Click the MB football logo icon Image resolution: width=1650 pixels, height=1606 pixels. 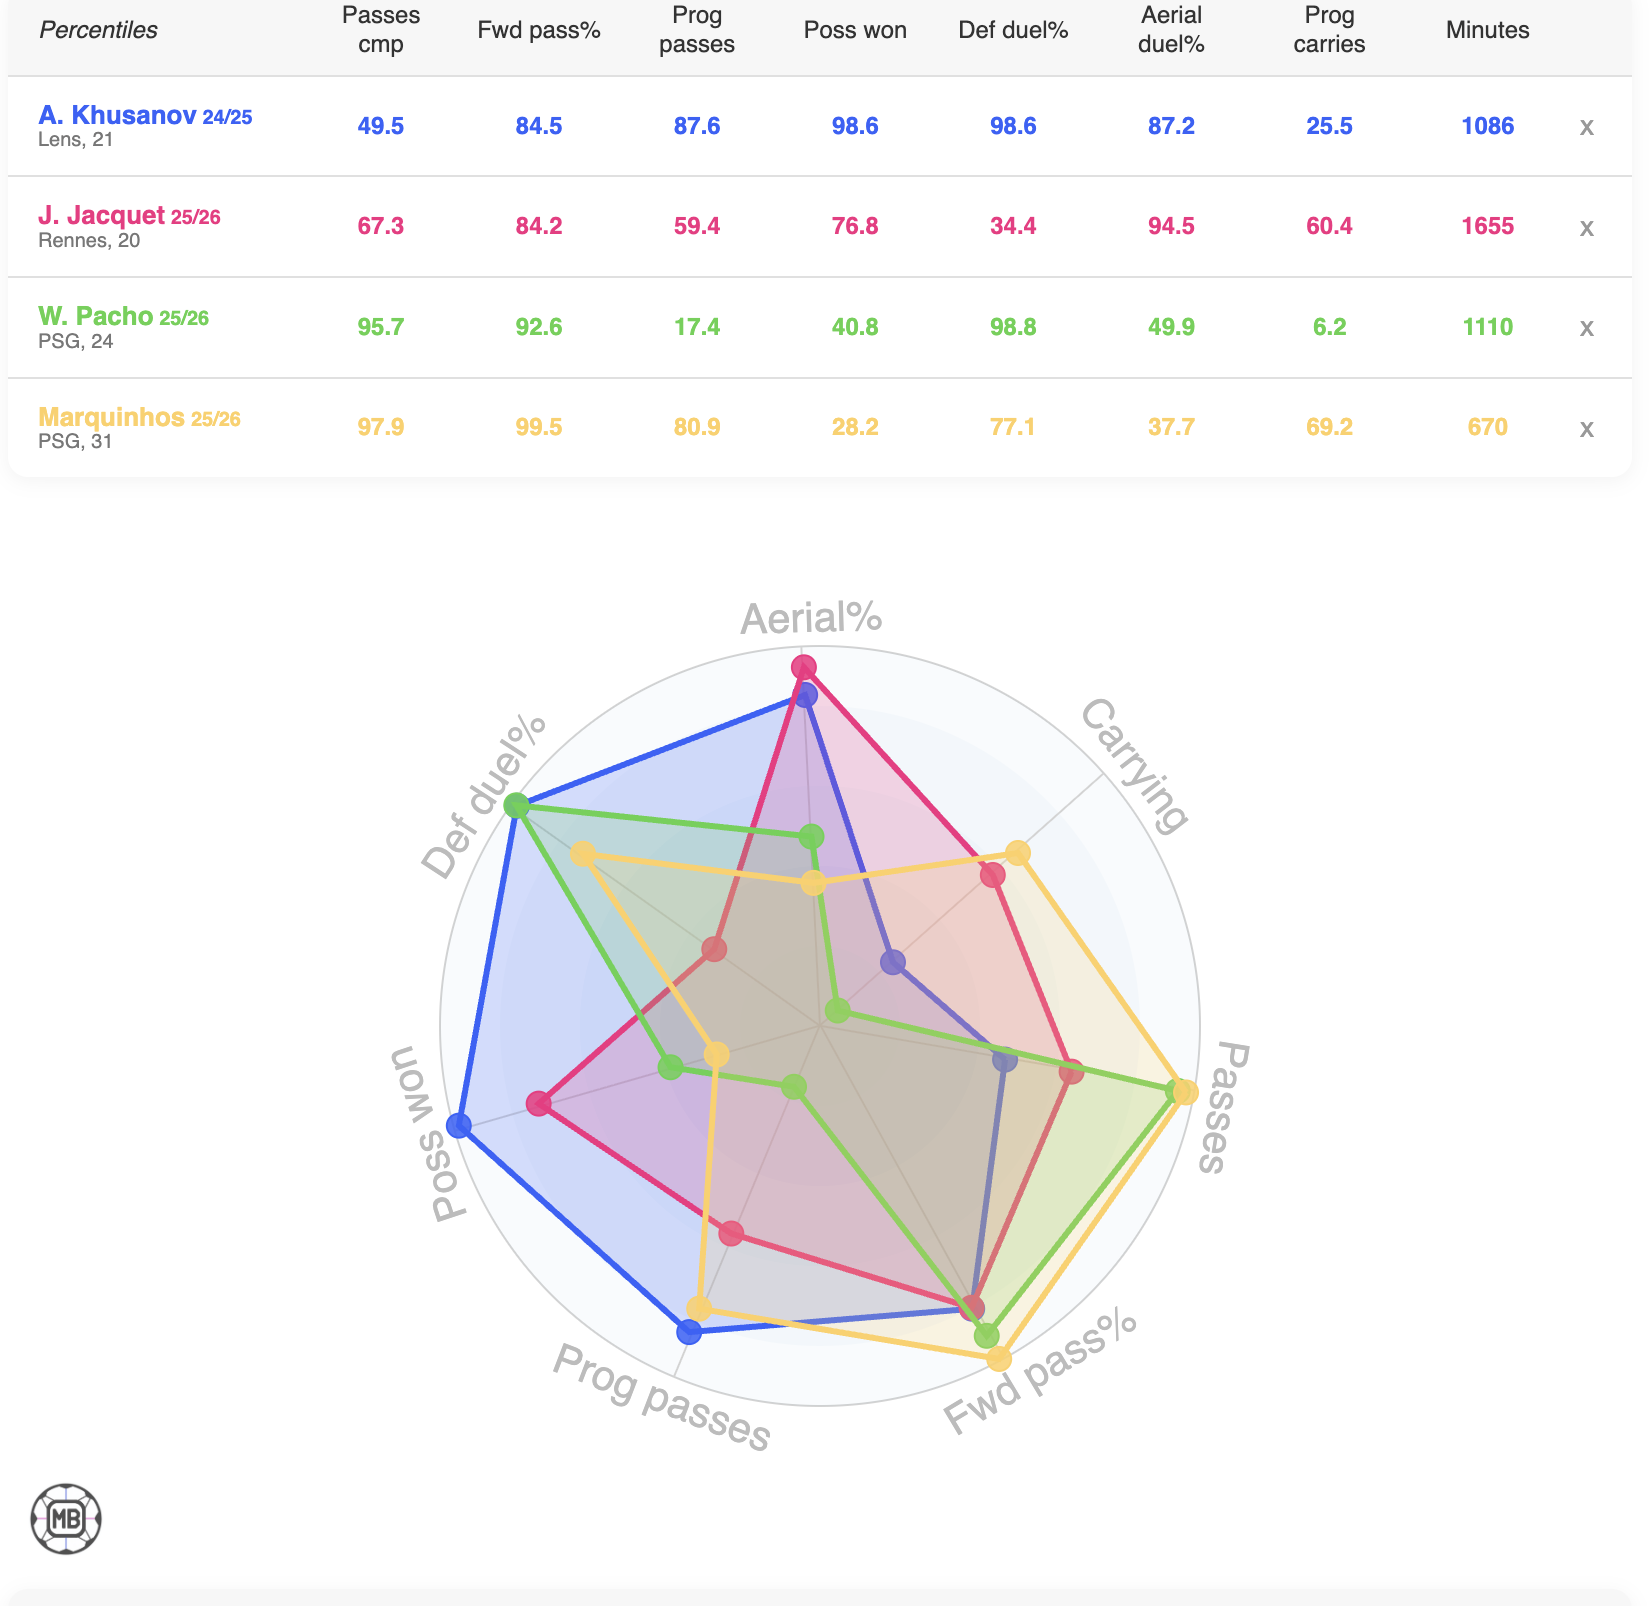click(x=66, y=1519)
